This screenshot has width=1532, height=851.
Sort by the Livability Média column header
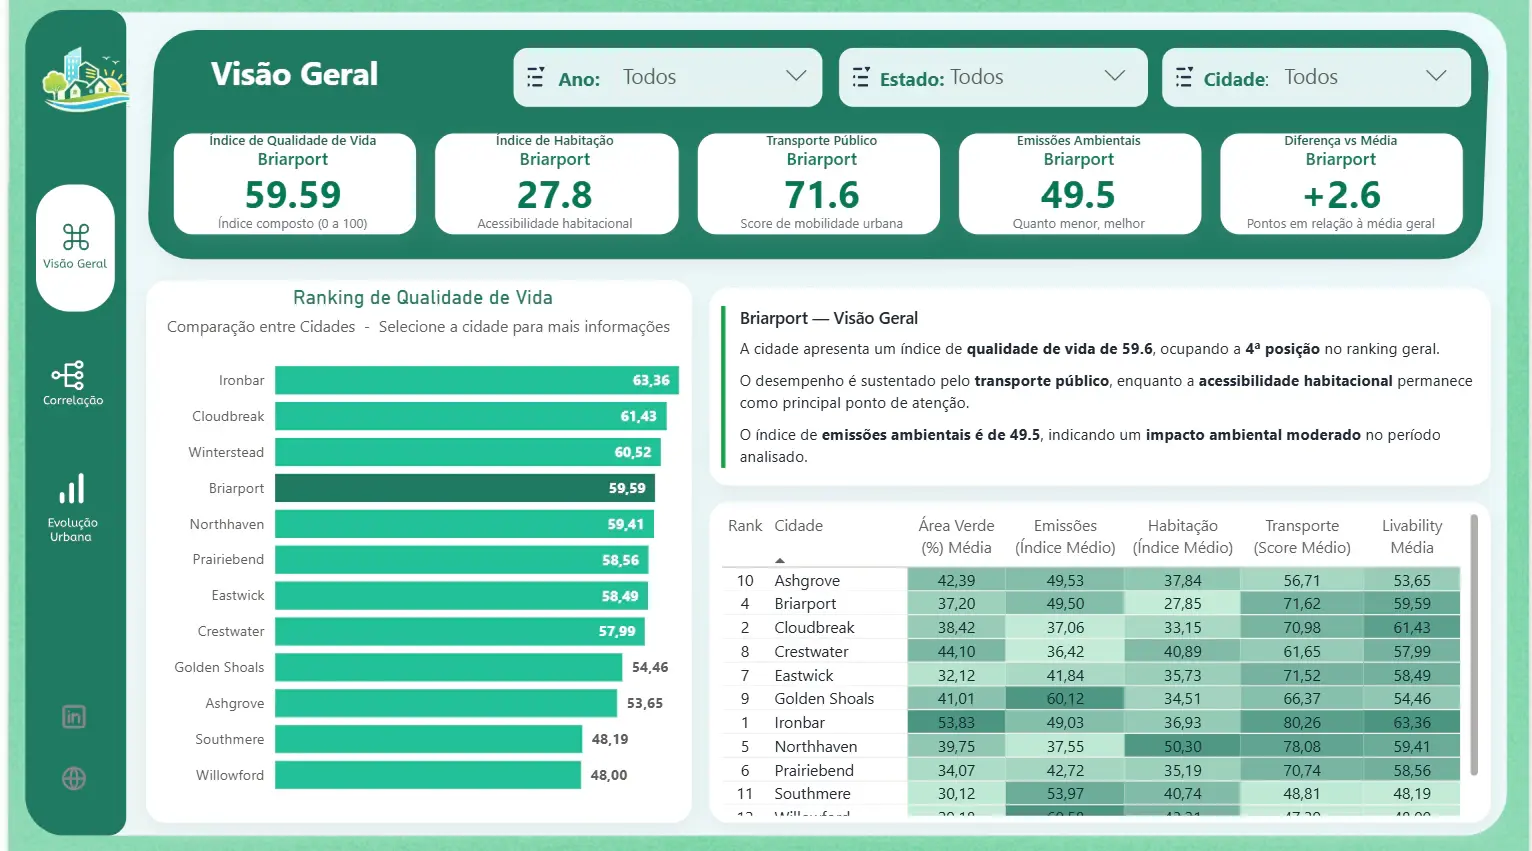1412,537
